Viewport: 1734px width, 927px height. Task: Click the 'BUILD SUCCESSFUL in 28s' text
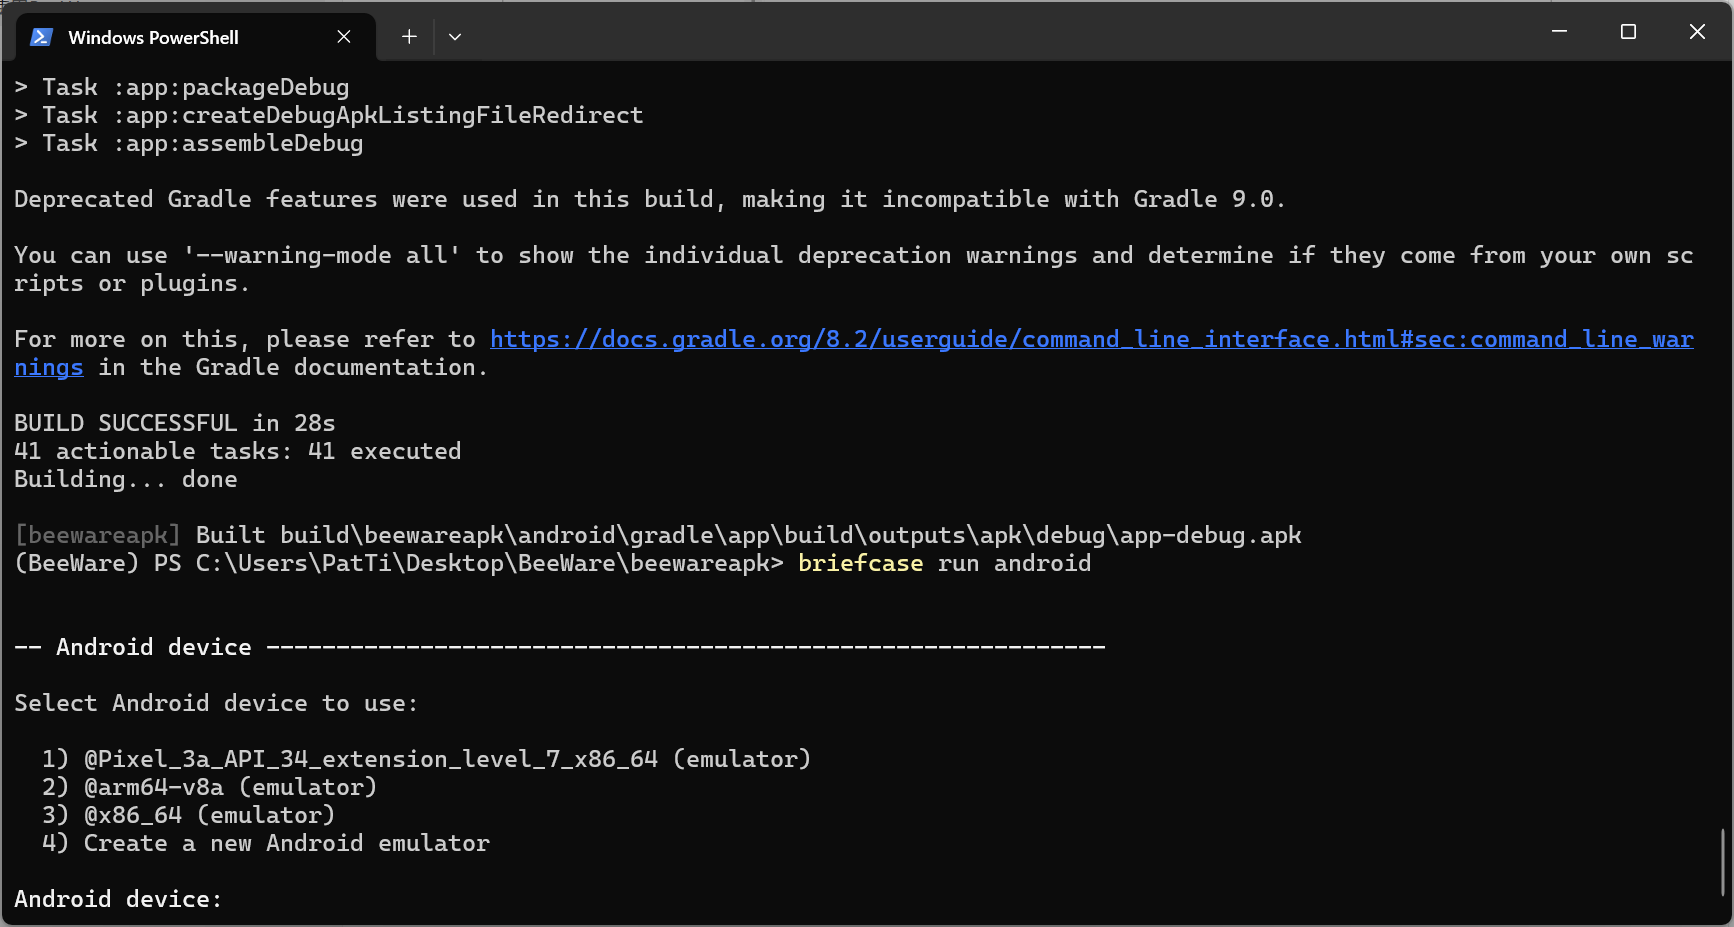pyautogui.click(x=174, y=423)
